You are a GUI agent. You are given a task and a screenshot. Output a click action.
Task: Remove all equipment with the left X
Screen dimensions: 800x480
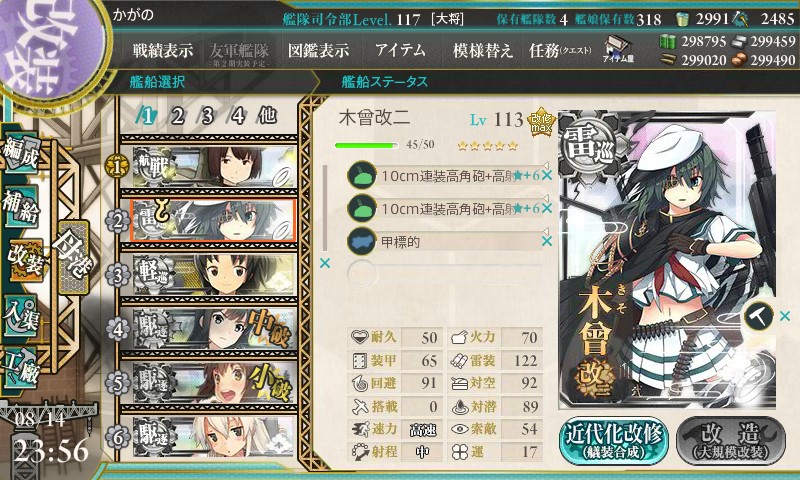tap(324, 263)
